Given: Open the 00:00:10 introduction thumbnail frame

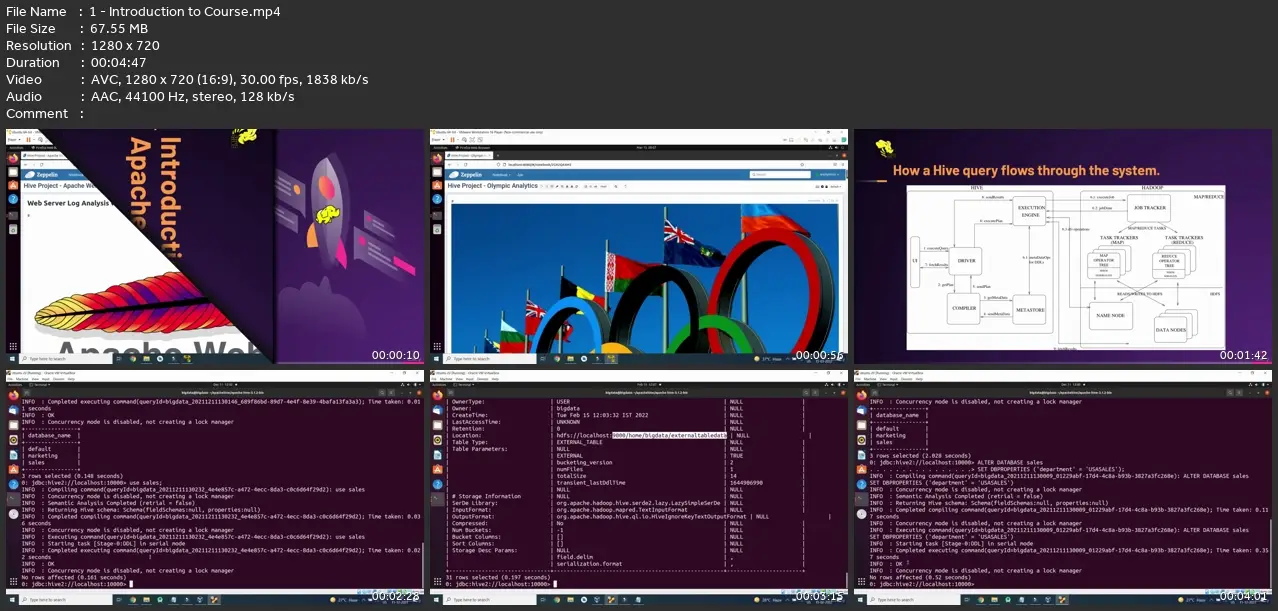Looking at the screenshot, I should pyautogui.click(x=213, y=246).
